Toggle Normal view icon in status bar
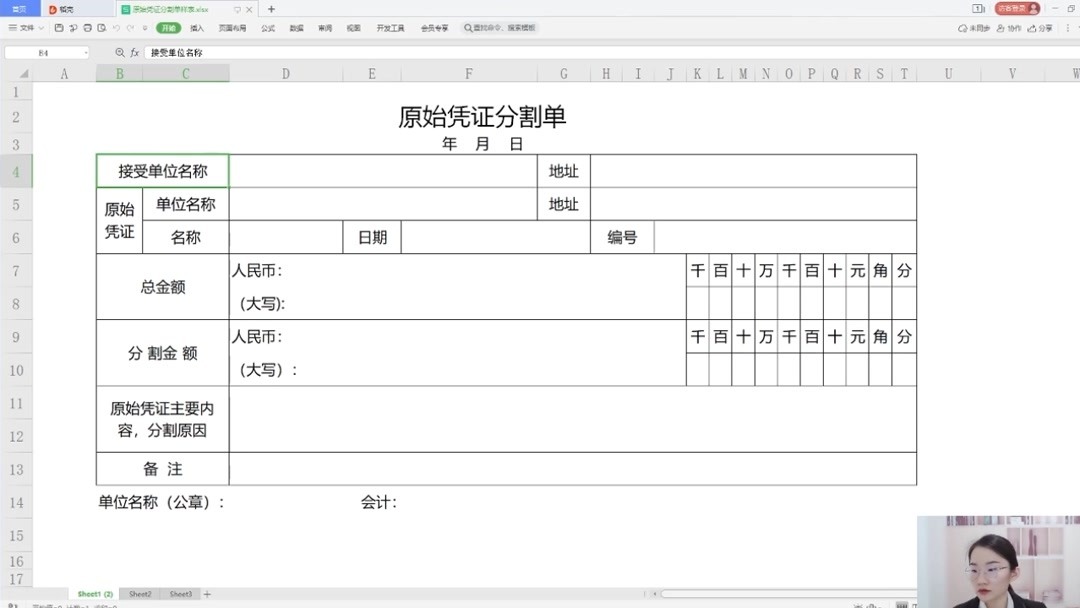The width and height of the screenshot is (1080, 608). (902, 604)
